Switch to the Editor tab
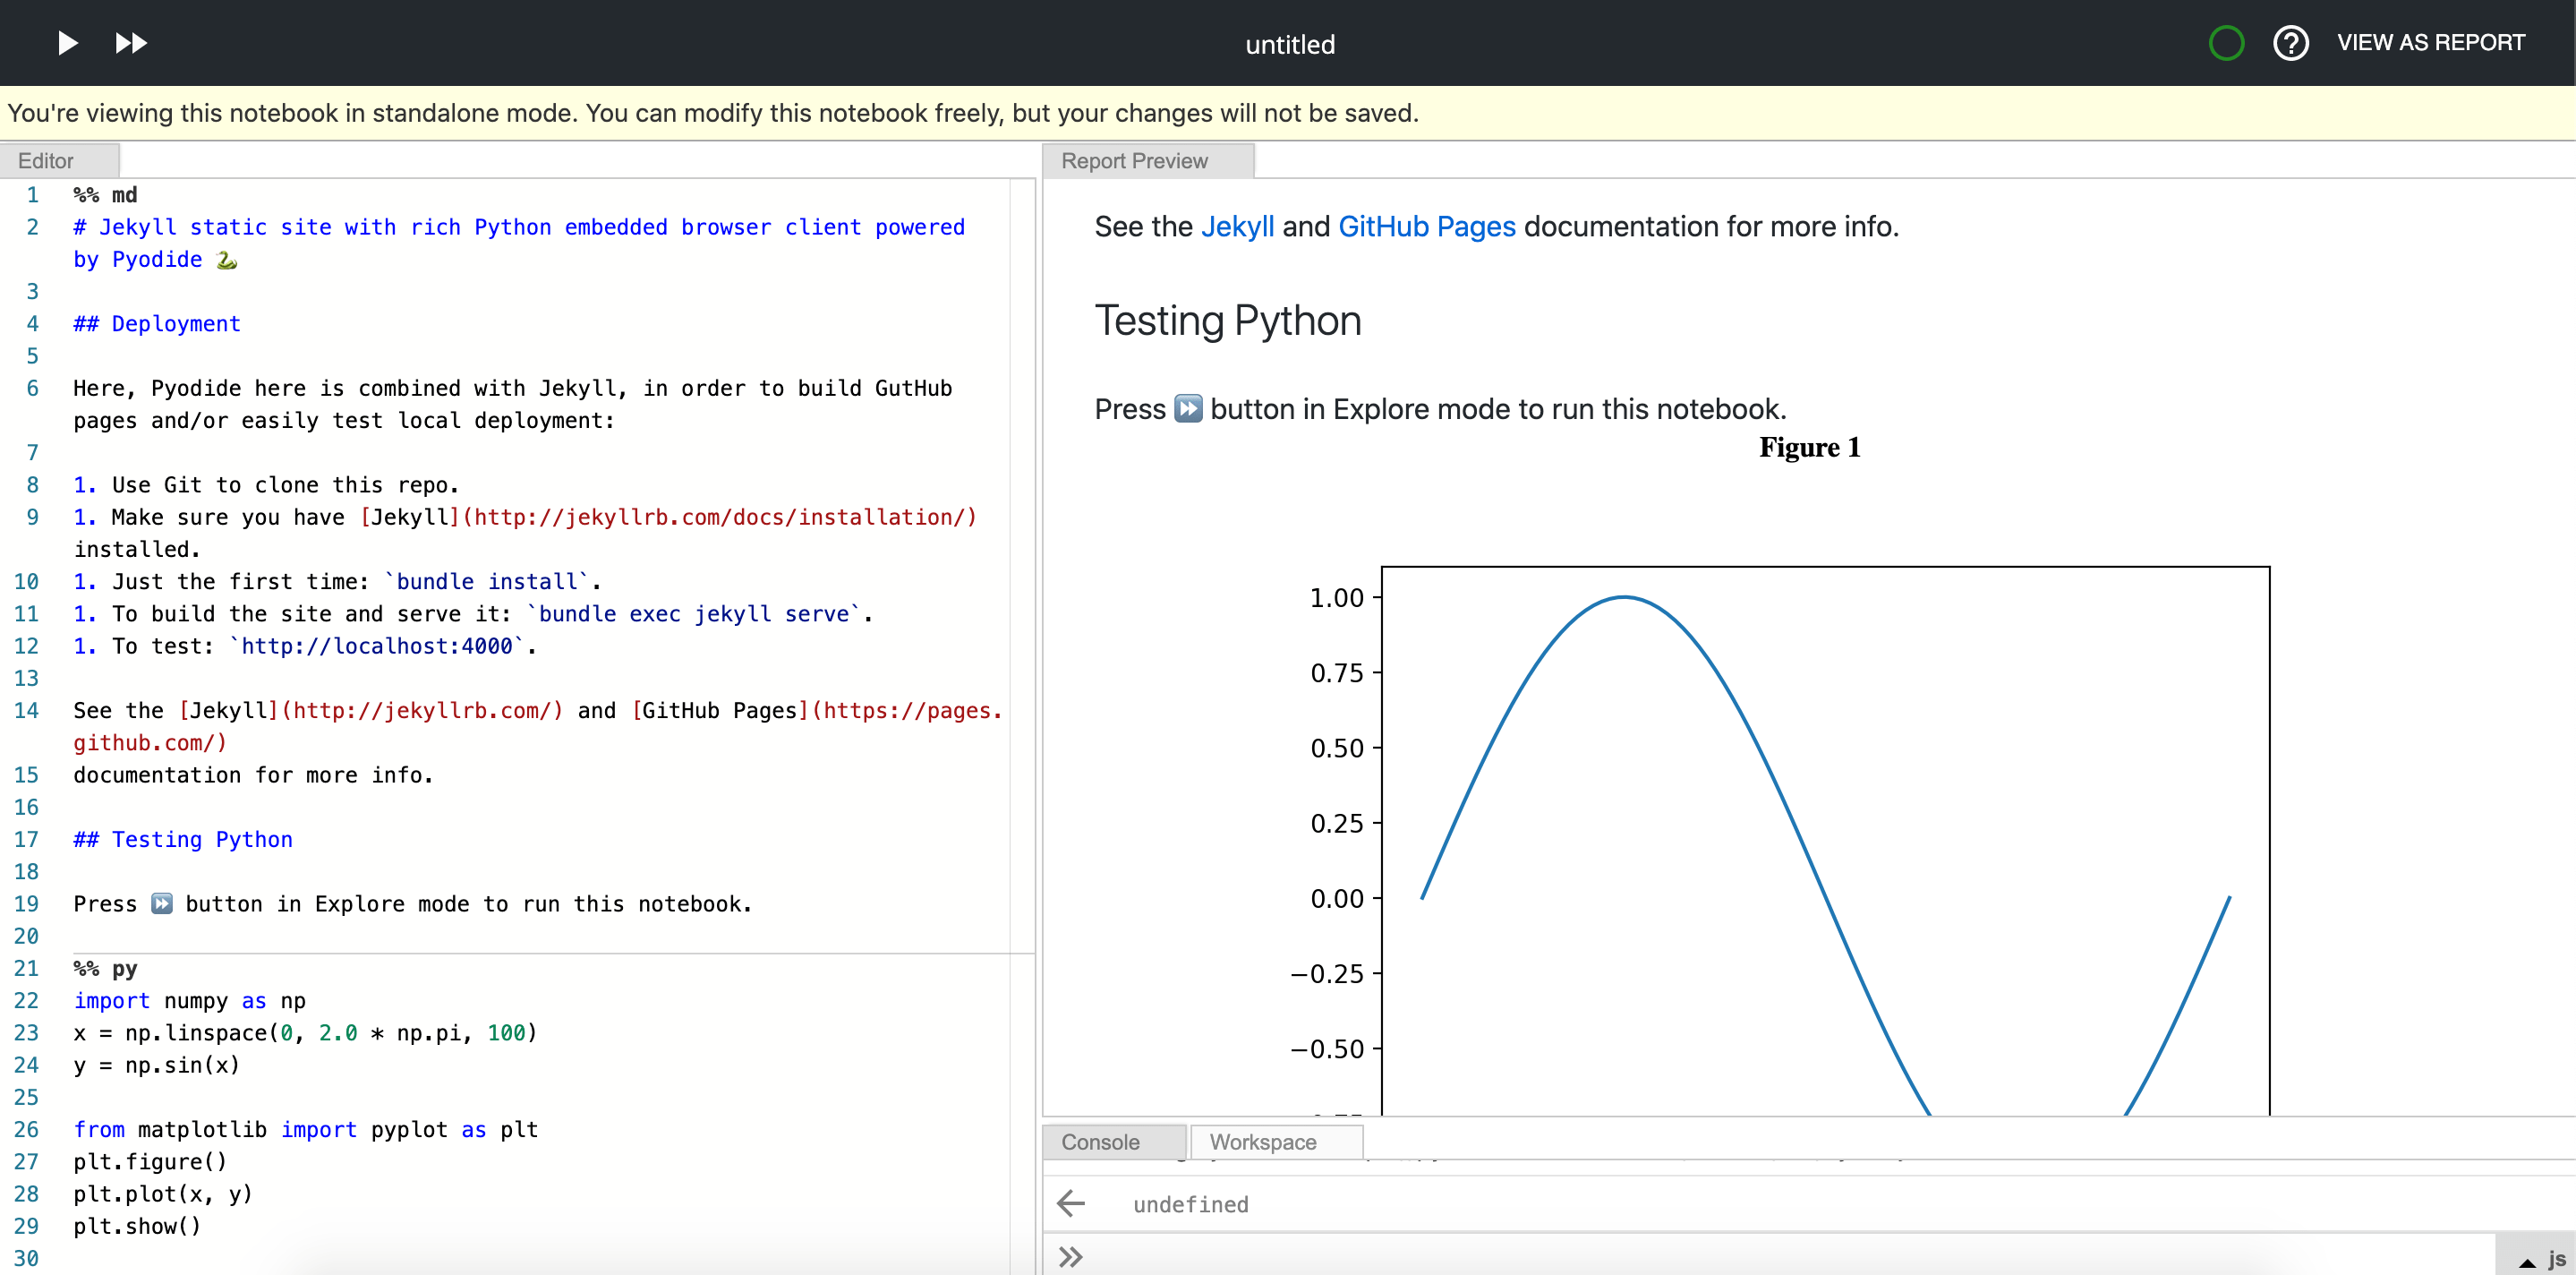This screenshot has width=2576, height=1275. [x=45, y=160]
